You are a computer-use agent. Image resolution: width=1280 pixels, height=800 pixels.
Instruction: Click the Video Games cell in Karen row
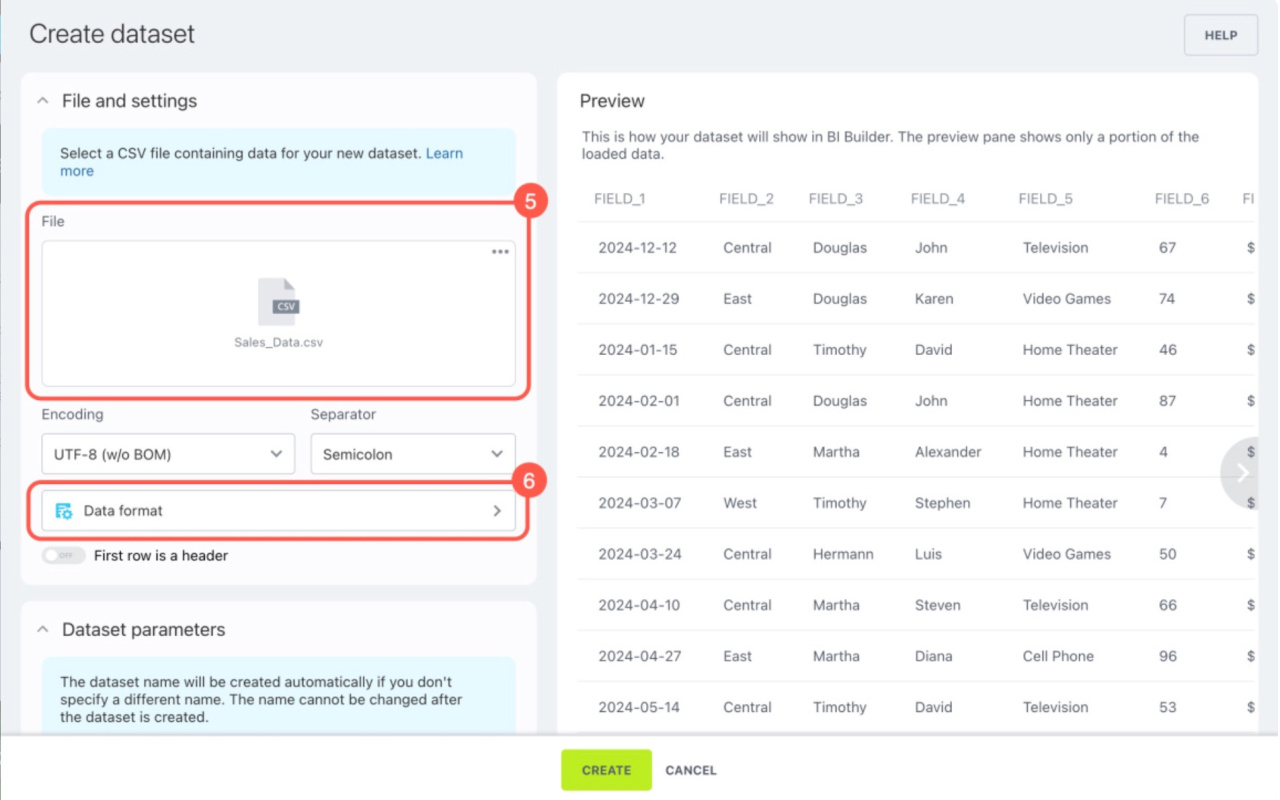pyautogui.click(x=1066, y=299)
